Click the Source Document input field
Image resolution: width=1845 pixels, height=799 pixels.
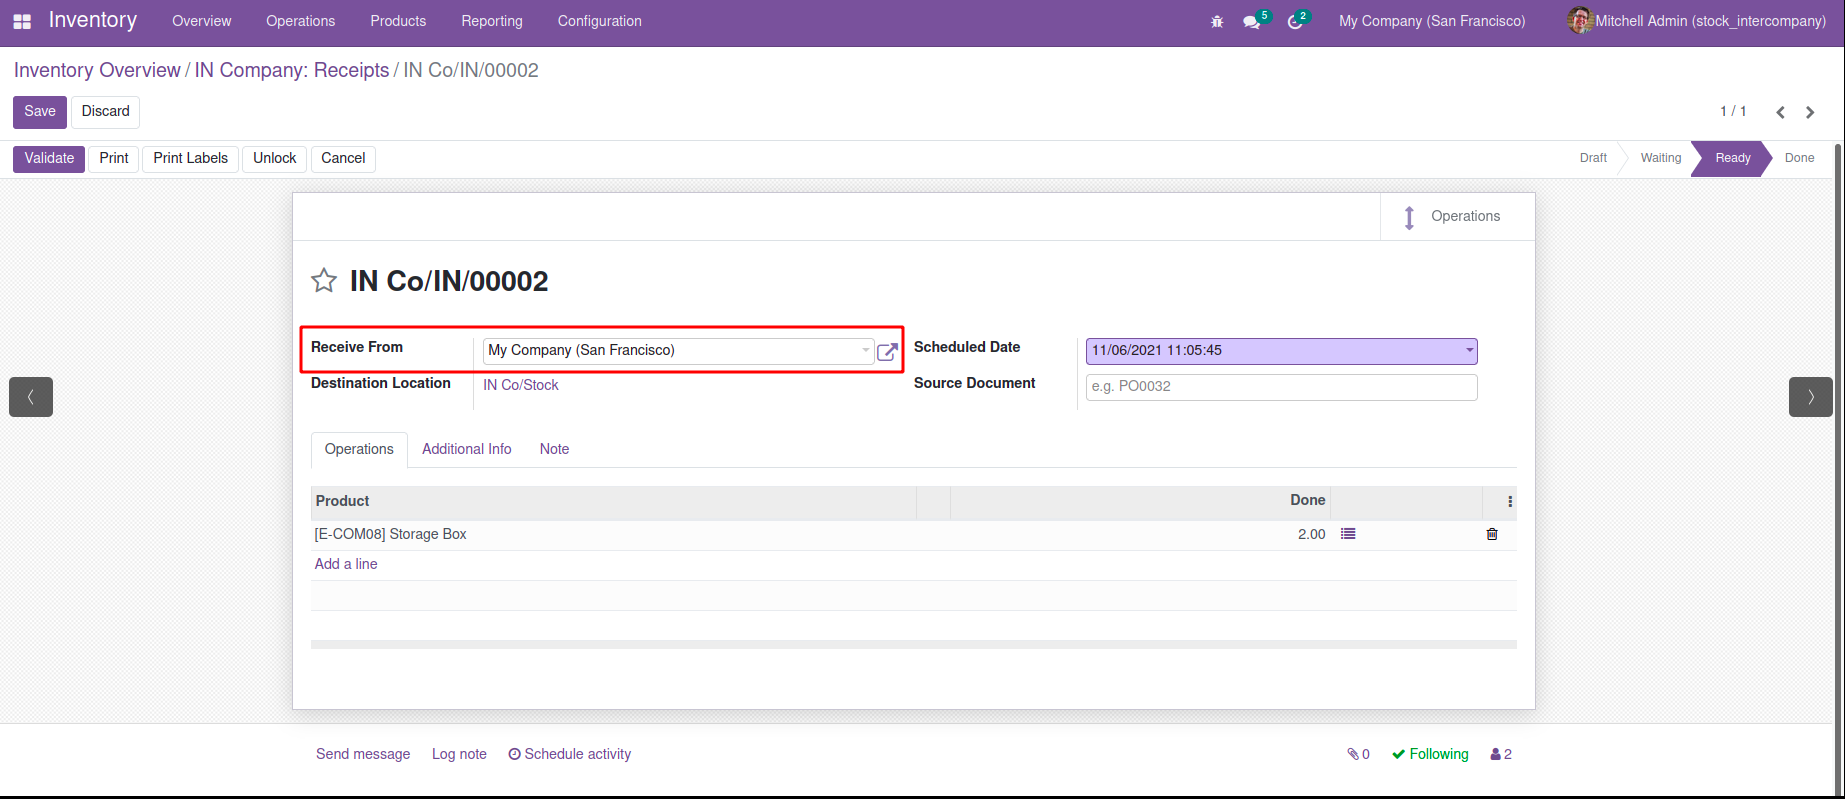coord(1280,386)
